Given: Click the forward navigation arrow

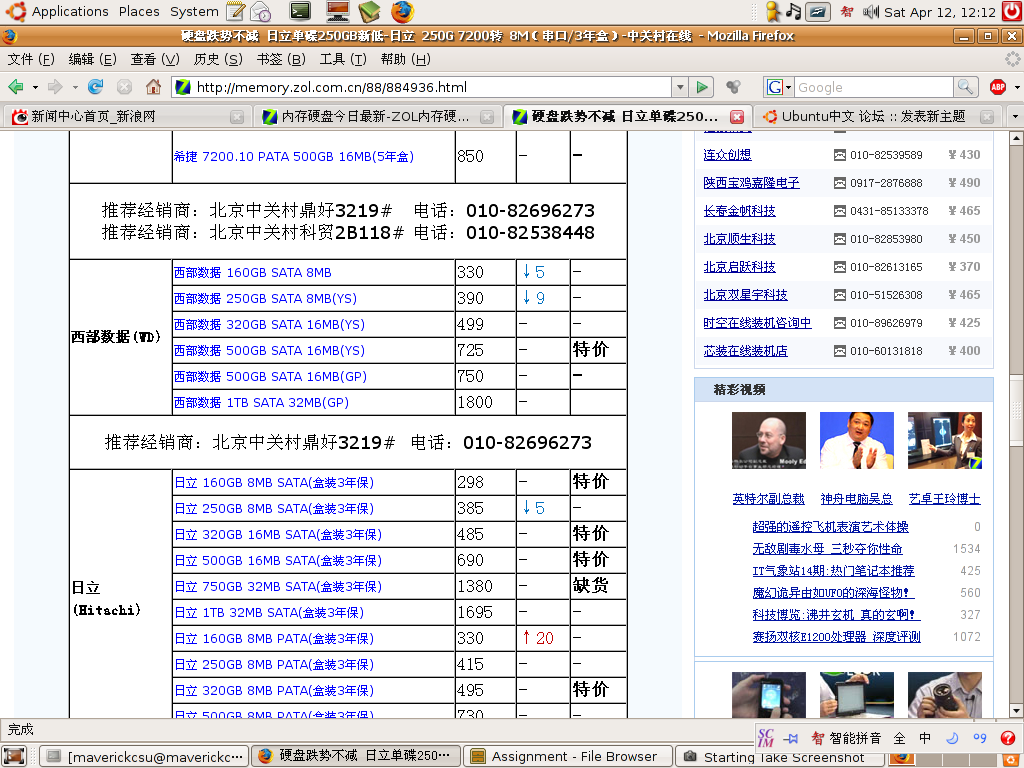Looking at the screenshot, I should tap(56, 87).
